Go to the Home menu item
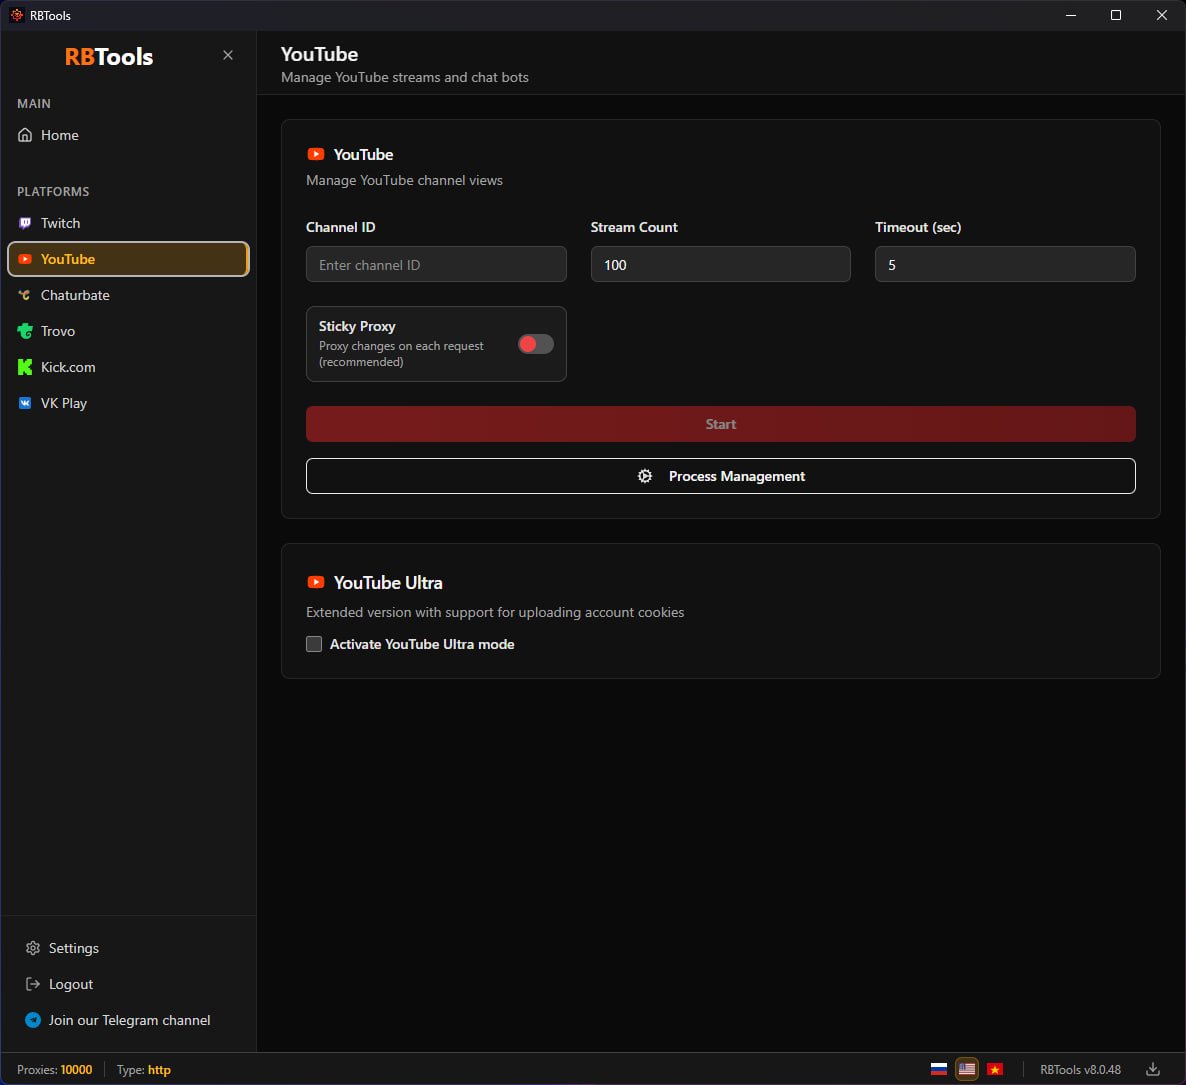The height and width of the screenshot is (1085, 1186). (x=59, y=135)
